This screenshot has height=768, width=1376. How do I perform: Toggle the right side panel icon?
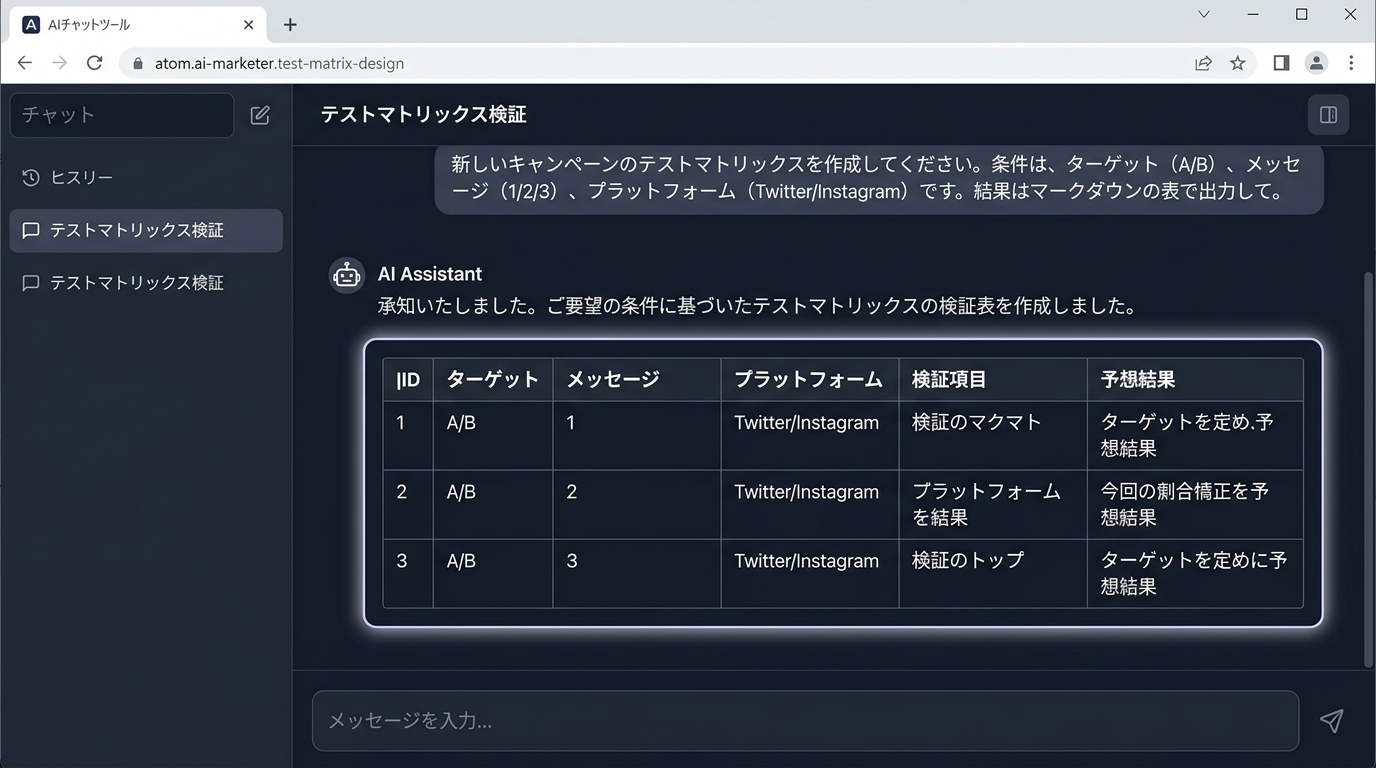click(x=1328, y=115)
